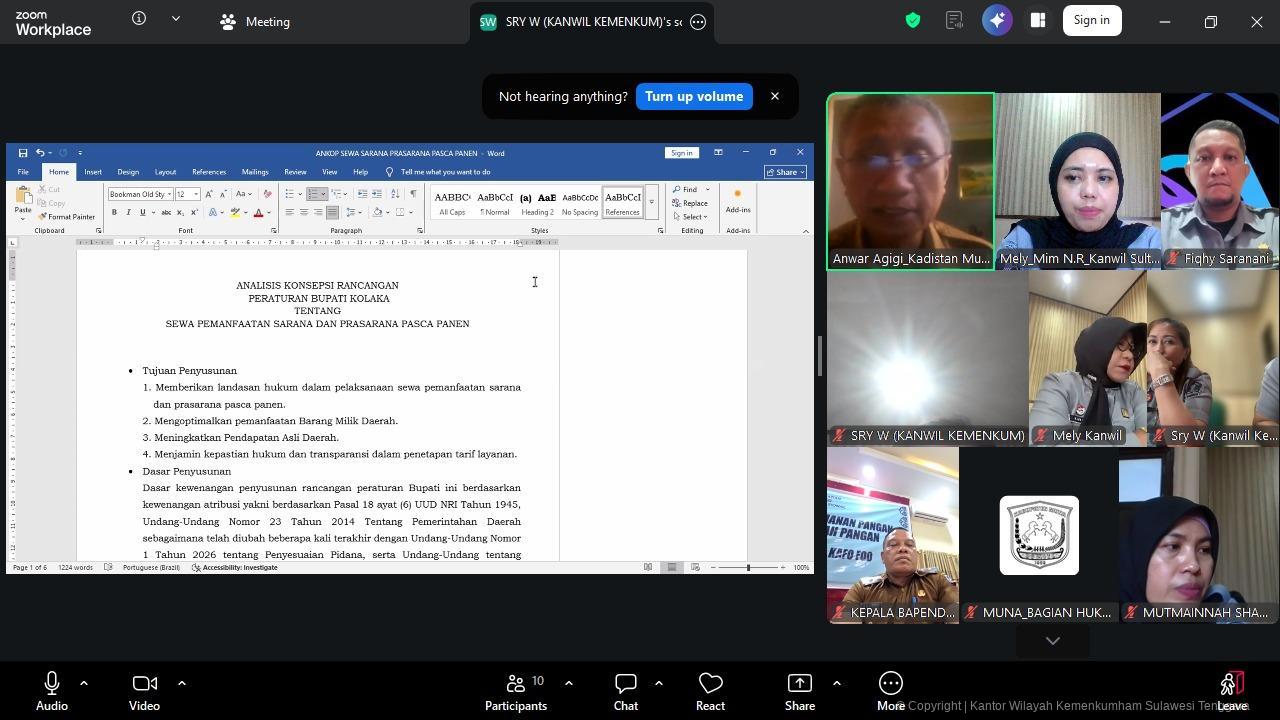1280x720 pixels.
Task: Click the Share screen icon
Action: click(x=799, y=691)
